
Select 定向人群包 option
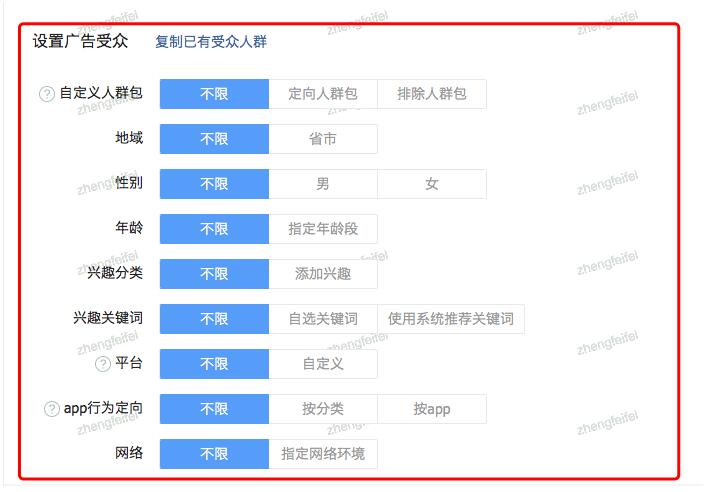pyautogui.click(x=323, y=94)
